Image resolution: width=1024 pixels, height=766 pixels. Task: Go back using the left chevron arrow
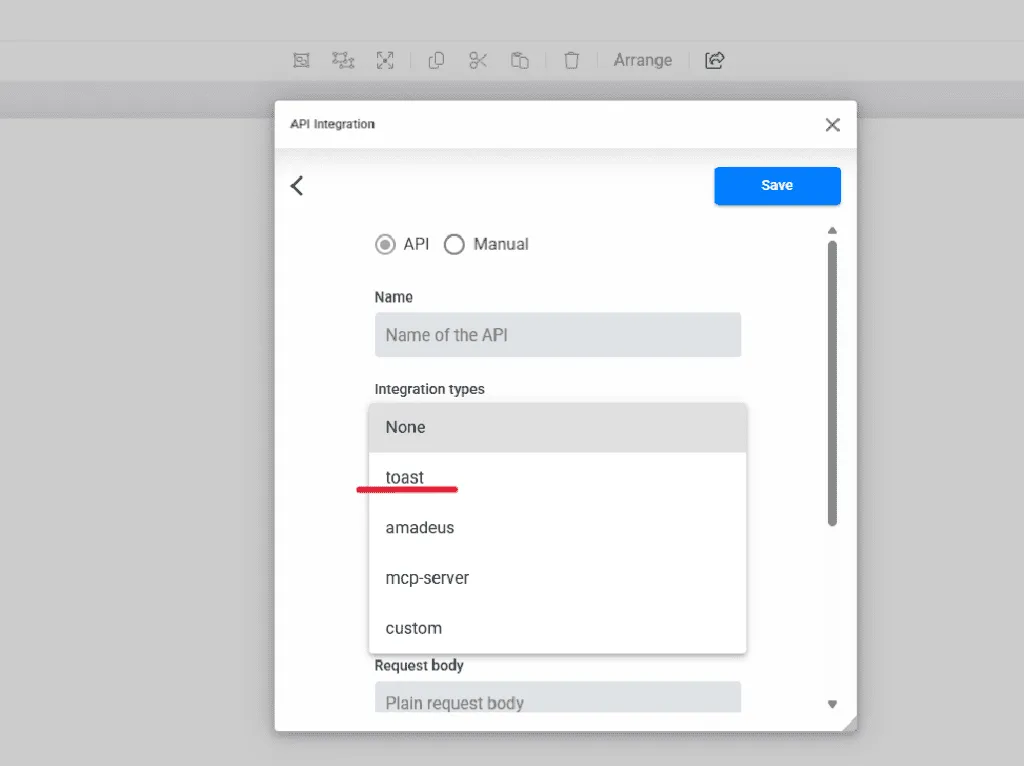click(297, 186)
